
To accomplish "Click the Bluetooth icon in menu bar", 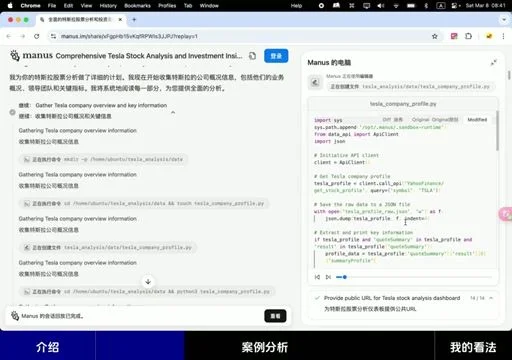I will (x=426, y=5).
